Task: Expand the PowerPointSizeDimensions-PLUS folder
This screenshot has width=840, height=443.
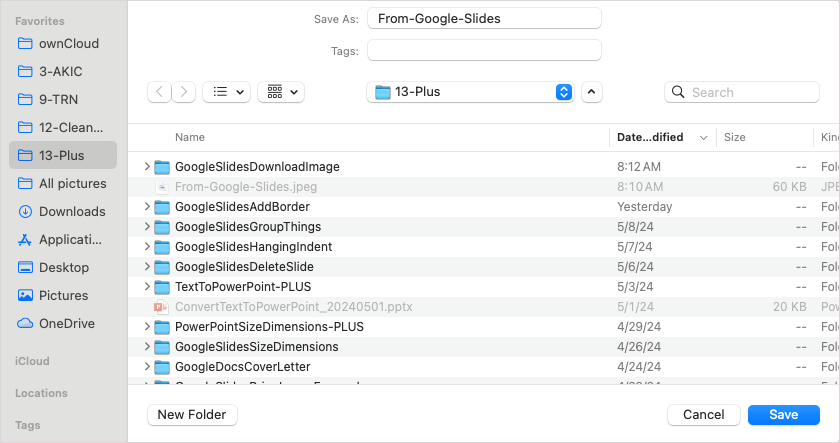Action: pos(147,326)
